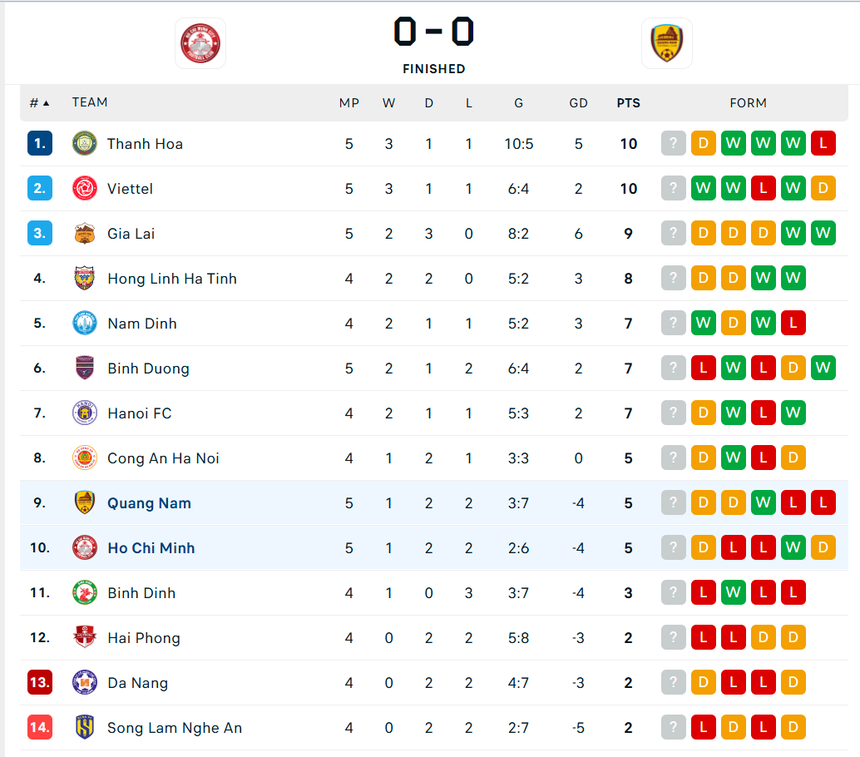This screenshot has width=860, height=757.
Task: Click Thanh Hoa's red L form badge
Action: click(x=823, y=143)
